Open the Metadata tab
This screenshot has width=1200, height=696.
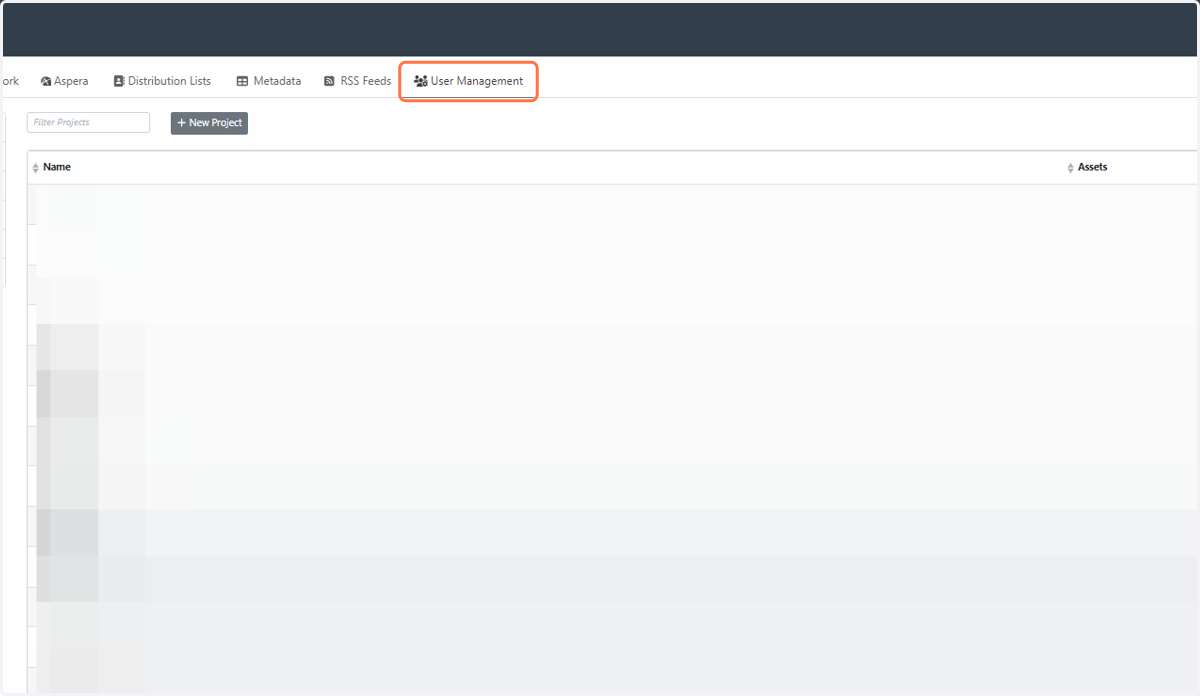pos(268,81)
